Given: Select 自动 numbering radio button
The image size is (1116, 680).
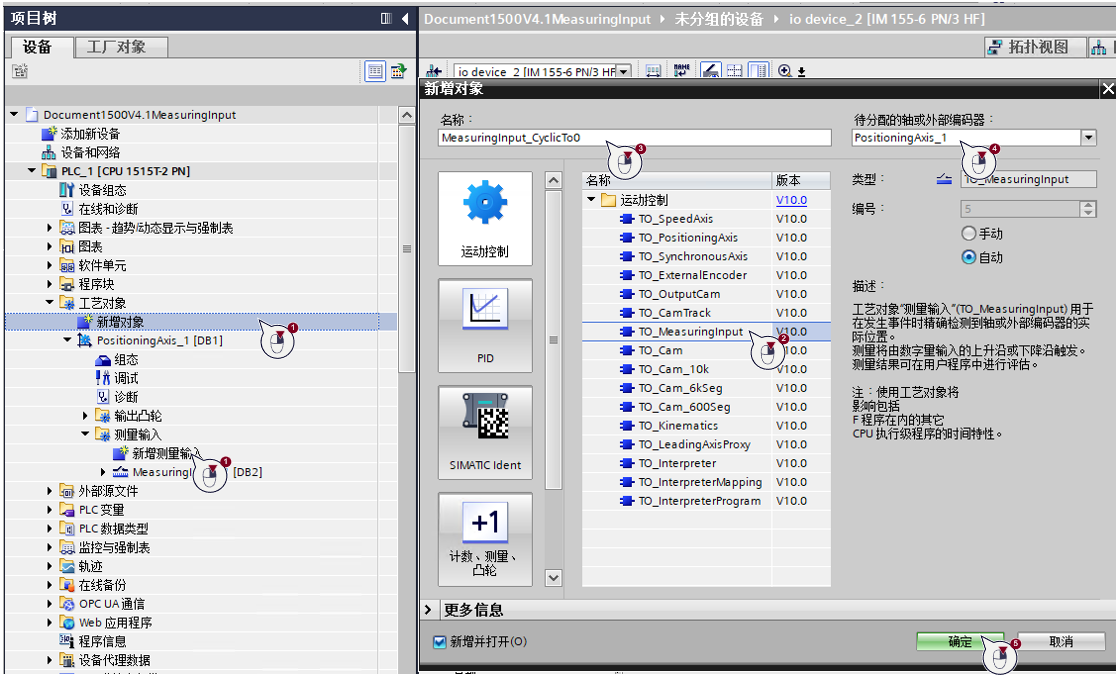Looking at the screenshot, I should (969, 257).
